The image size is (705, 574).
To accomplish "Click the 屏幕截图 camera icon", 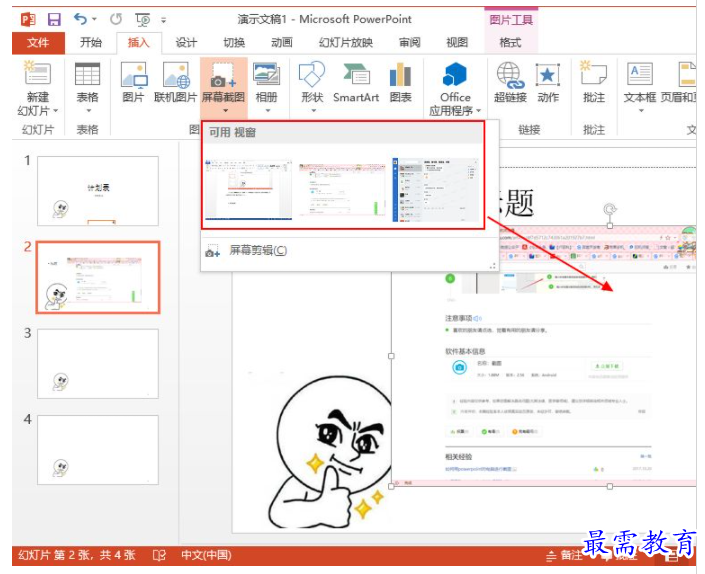I will tap(223, 75).
